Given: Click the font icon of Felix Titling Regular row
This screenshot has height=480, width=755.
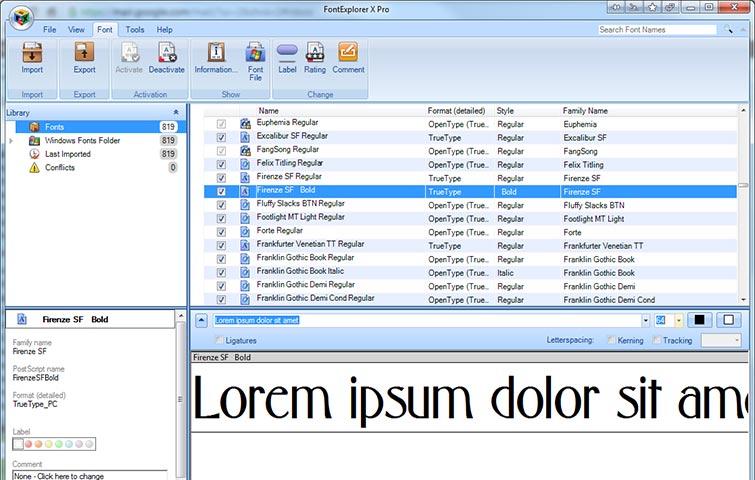Looking at the screenshot, I should (245, 164).
